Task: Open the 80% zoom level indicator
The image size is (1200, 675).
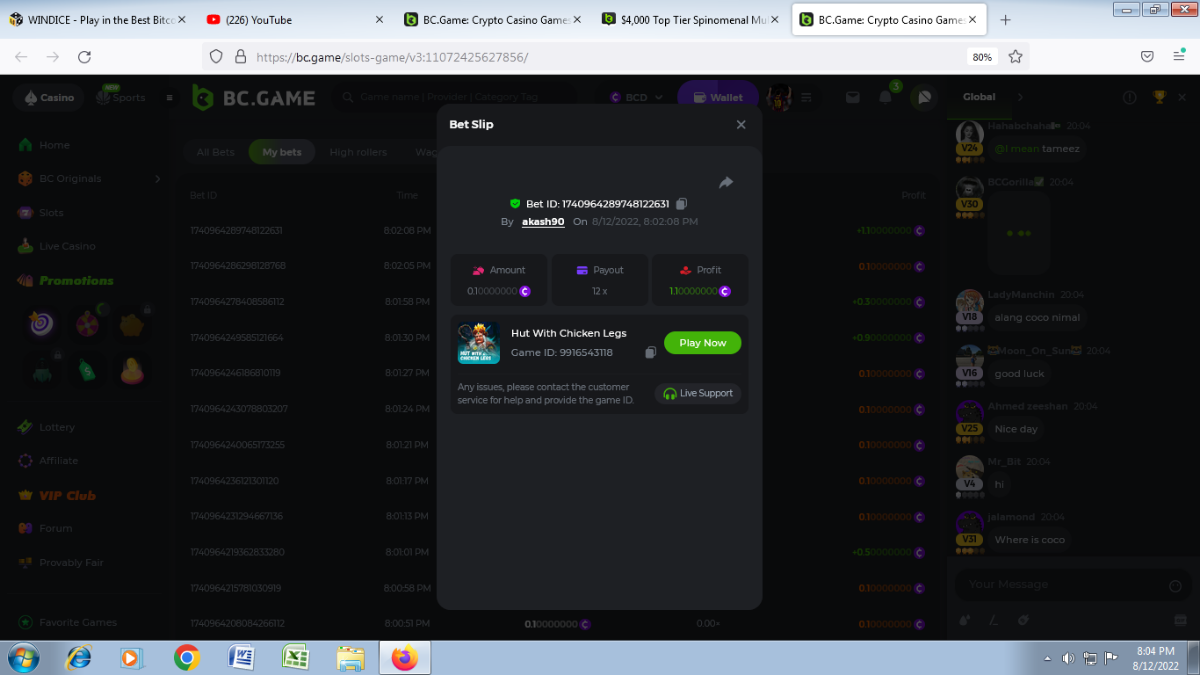Action: 982,57
